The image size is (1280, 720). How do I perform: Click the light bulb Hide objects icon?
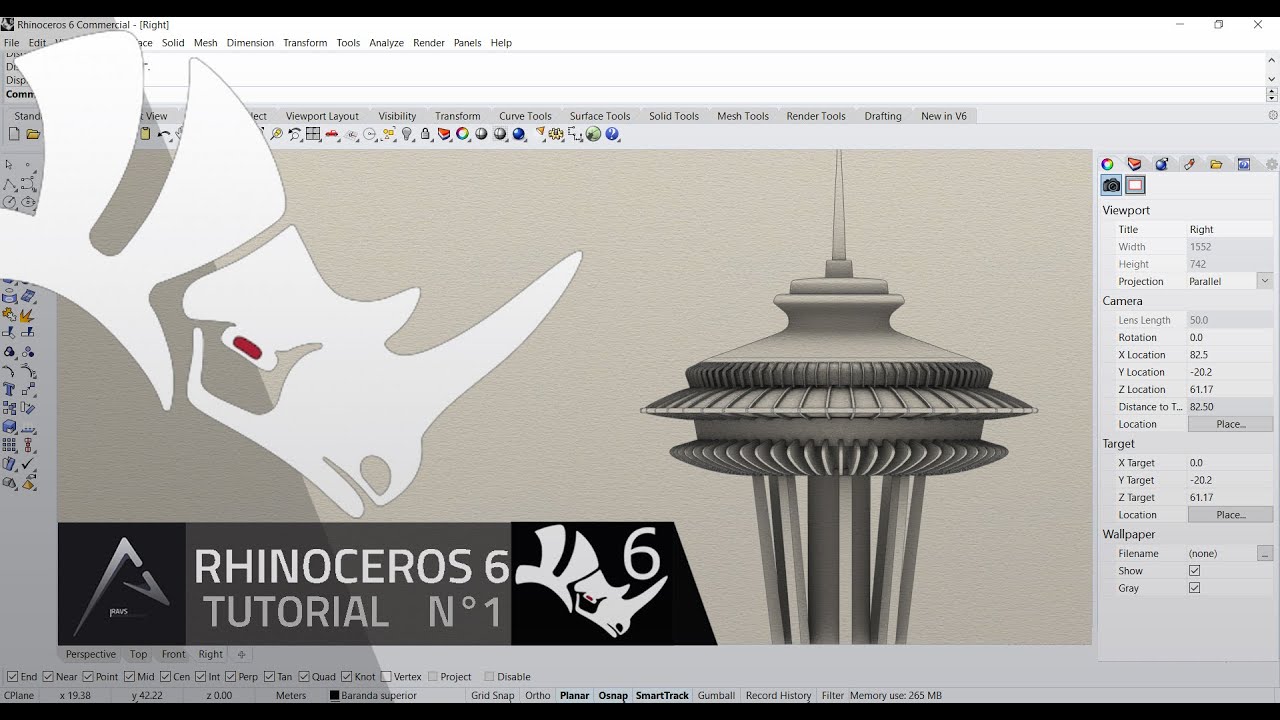[407, 134]
